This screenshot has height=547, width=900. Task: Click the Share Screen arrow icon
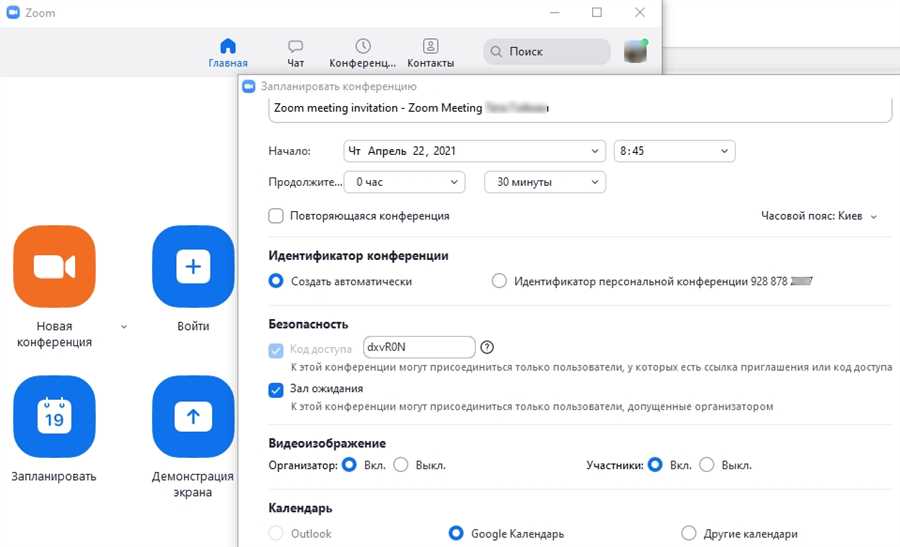pos(193,417)
